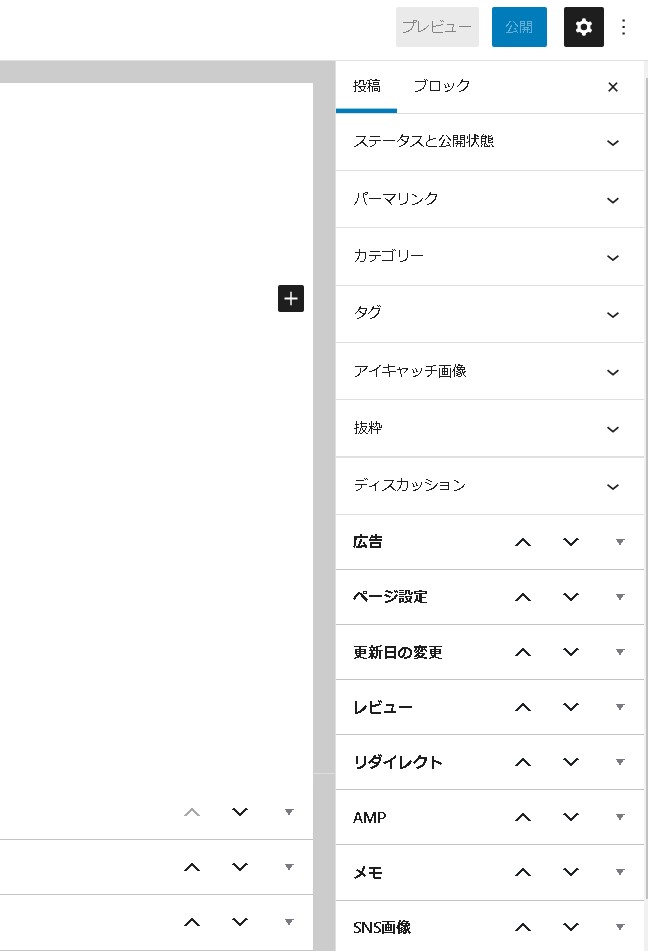Click the プレビュー button
The image size is (648, 951).
[x=437, y=27]
